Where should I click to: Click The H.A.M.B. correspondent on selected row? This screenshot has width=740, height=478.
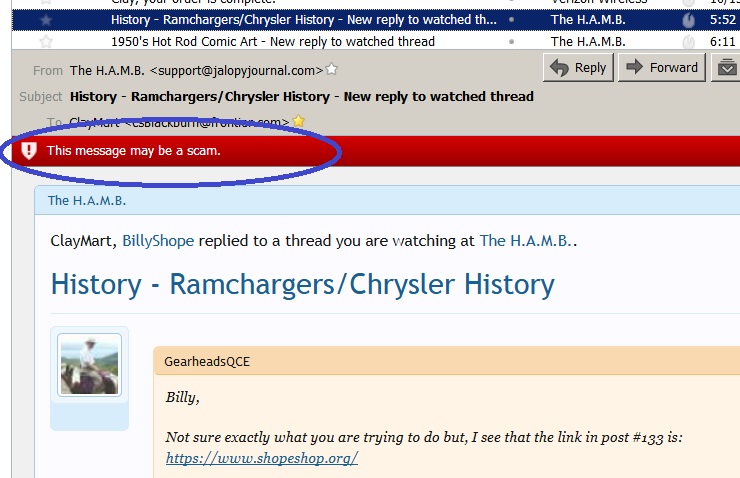(588, 20)
